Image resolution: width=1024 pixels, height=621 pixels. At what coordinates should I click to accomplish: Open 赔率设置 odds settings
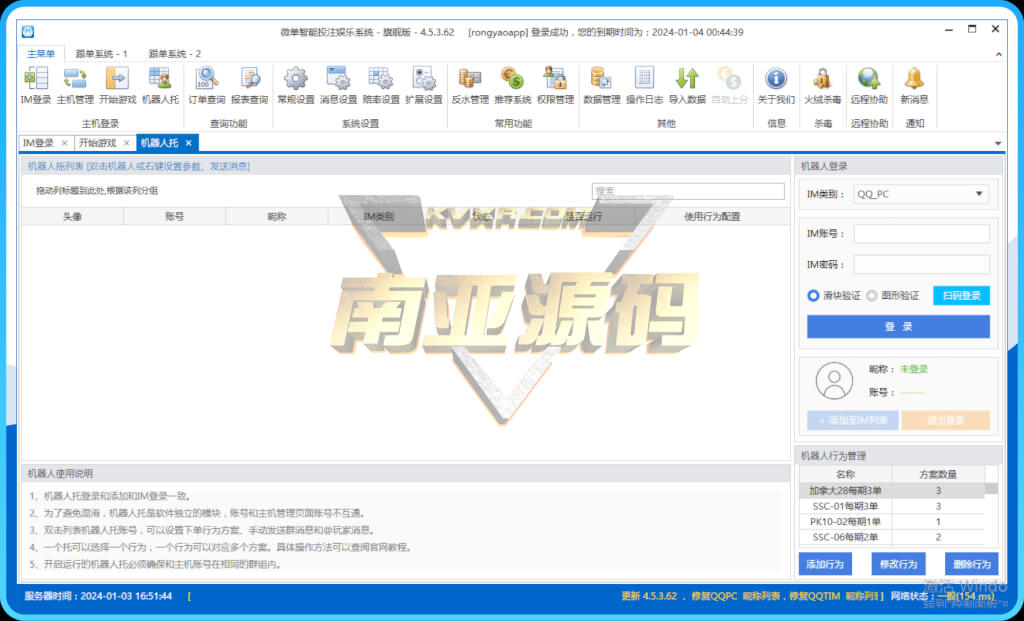[381, 86]
